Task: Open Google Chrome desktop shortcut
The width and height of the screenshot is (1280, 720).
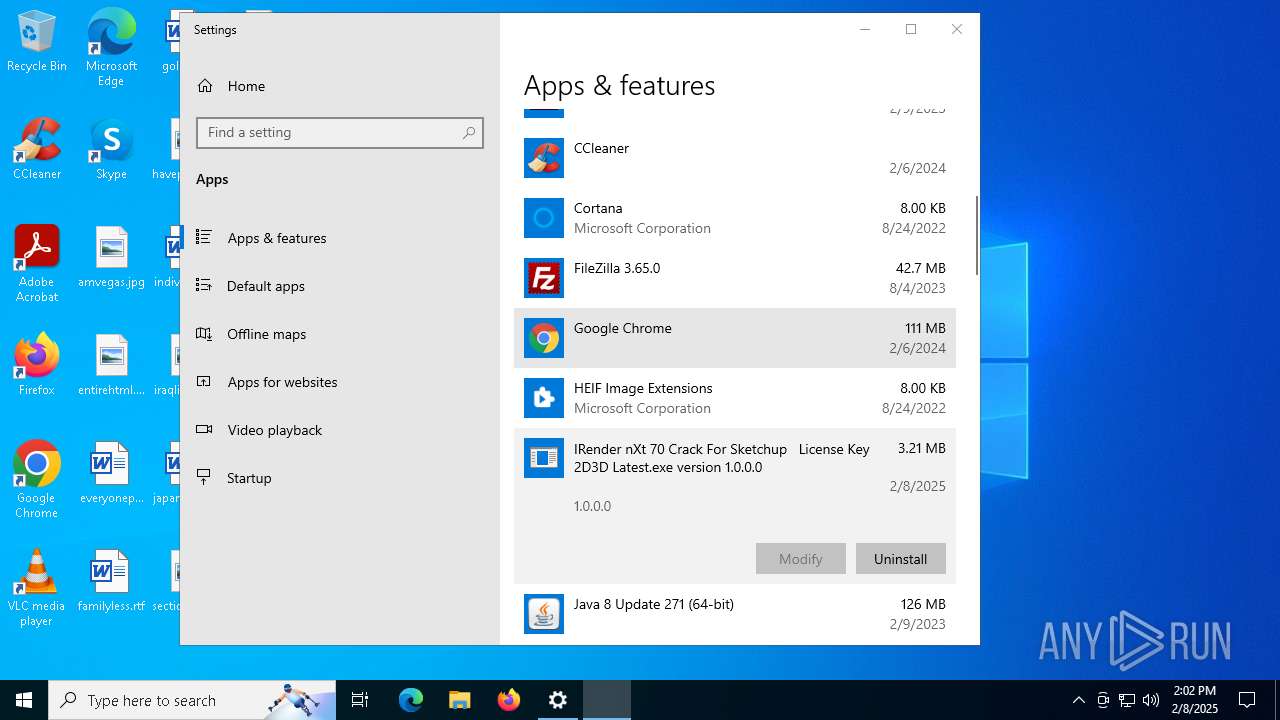Action: [x=37, y=480]
